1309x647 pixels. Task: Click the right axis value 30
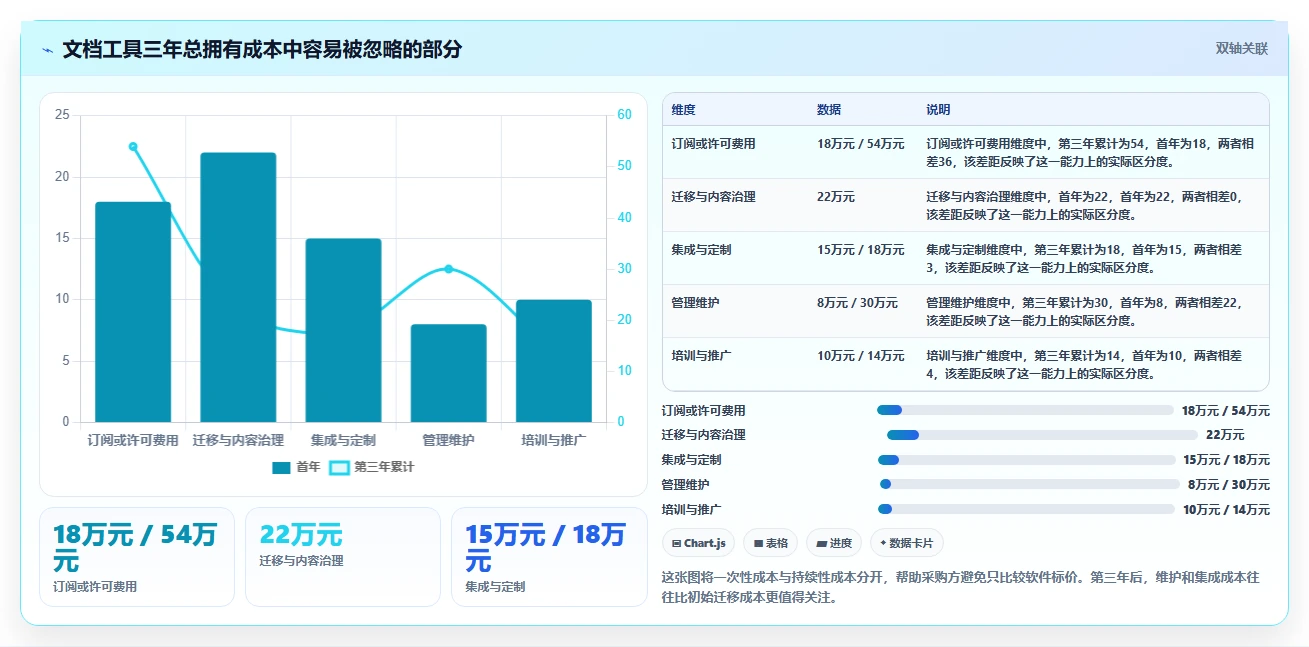[x=624, y=269]
